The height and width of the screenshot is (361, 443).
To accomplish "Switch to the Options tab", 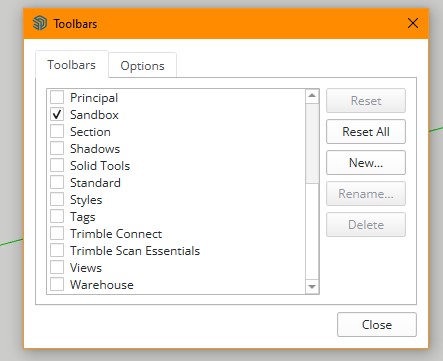I will pyautogui.click(x=142, y=65).
